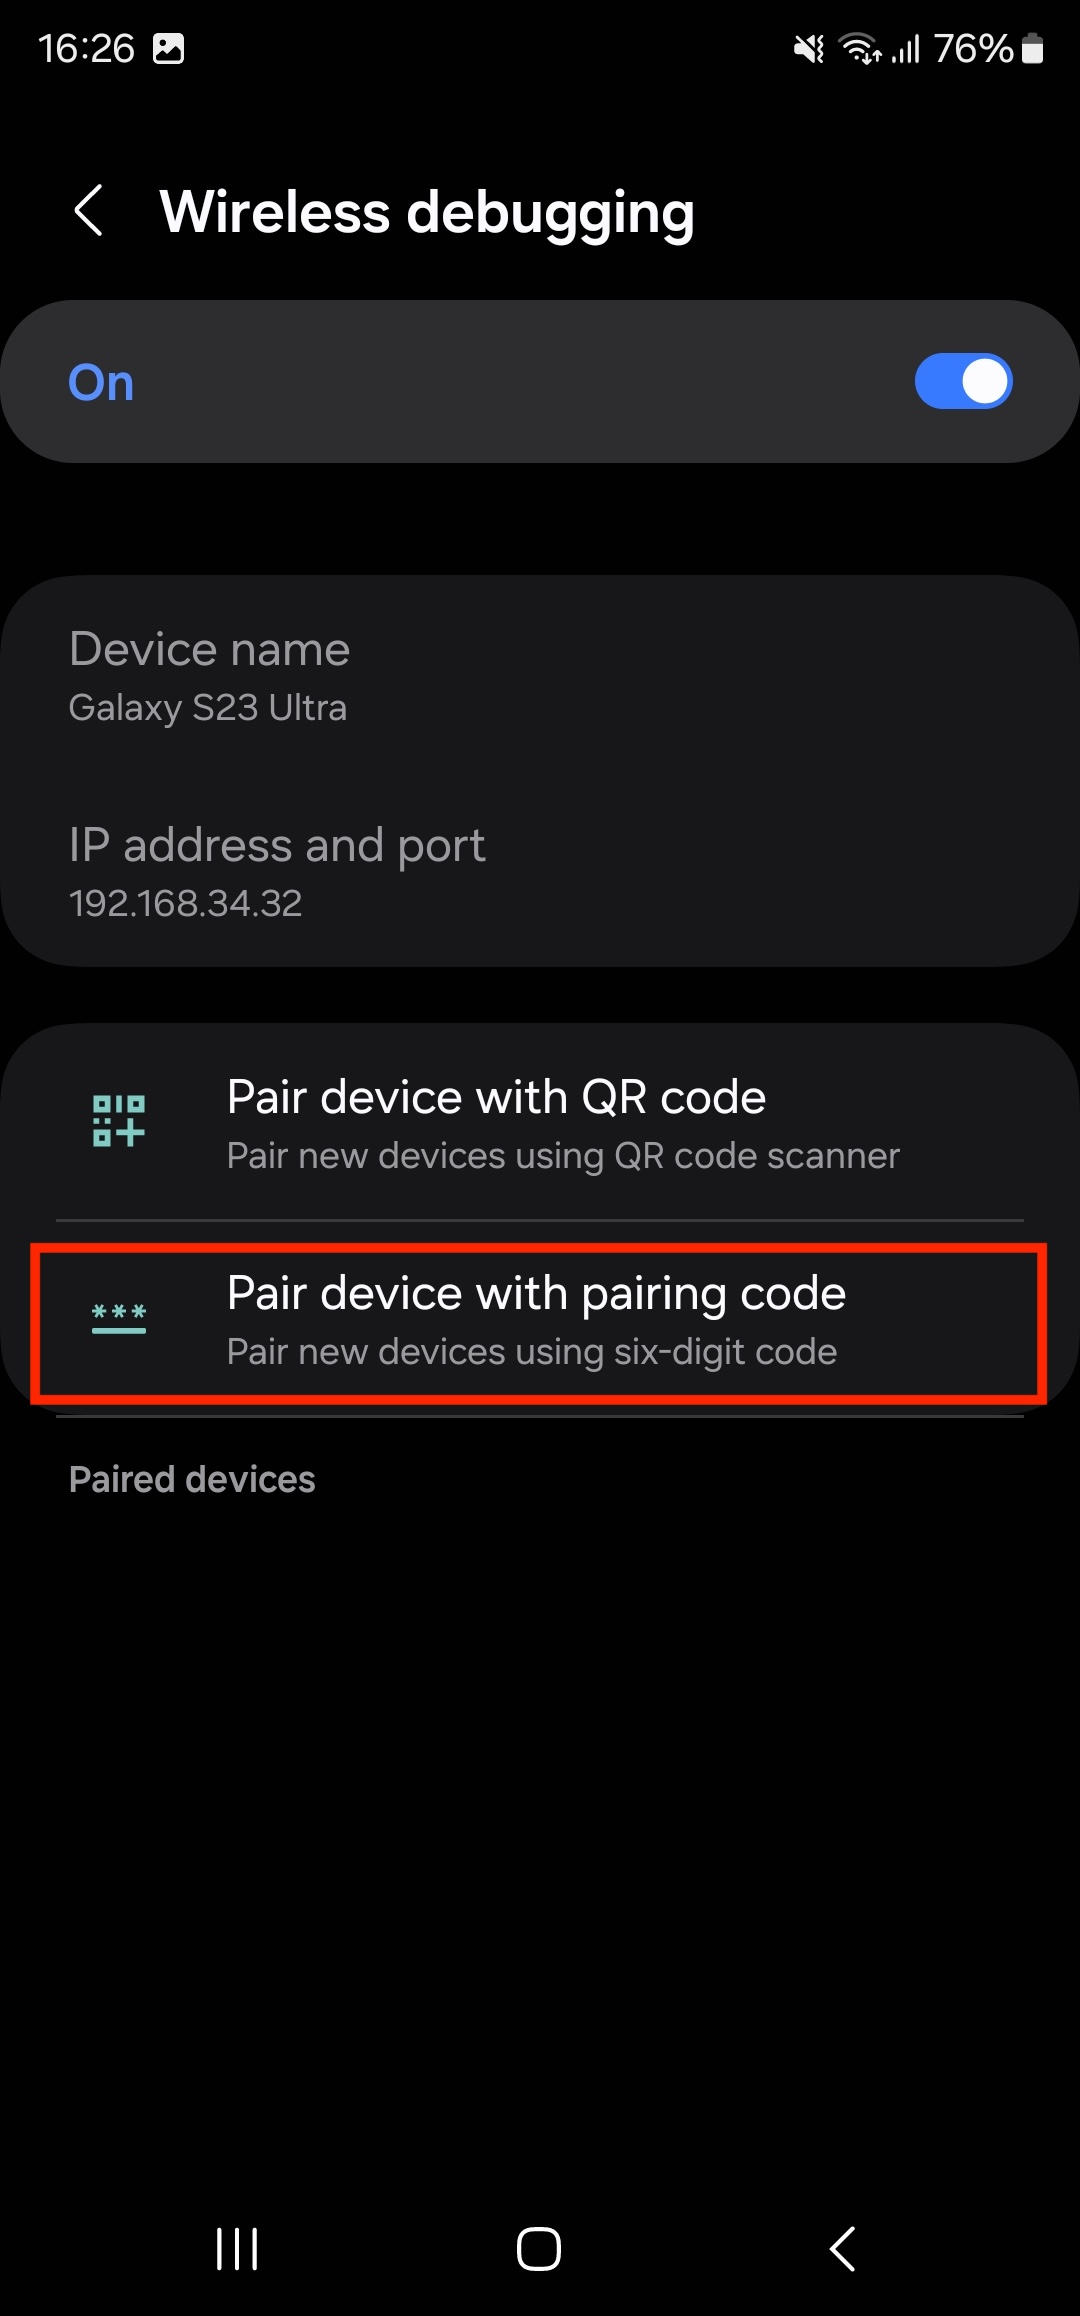
Task: Turn off the Wireless debugging switch
Action: 963,381
